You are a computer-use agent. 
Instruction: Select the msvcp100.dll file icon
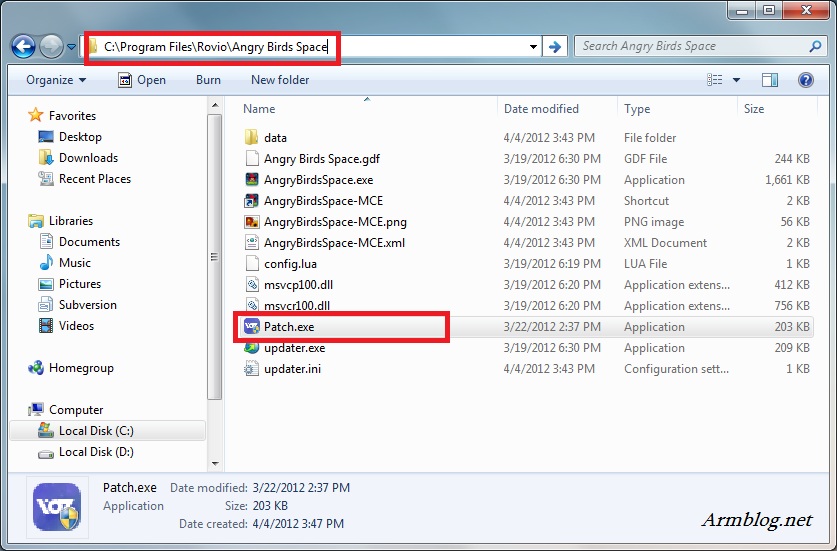pos(251,285)
